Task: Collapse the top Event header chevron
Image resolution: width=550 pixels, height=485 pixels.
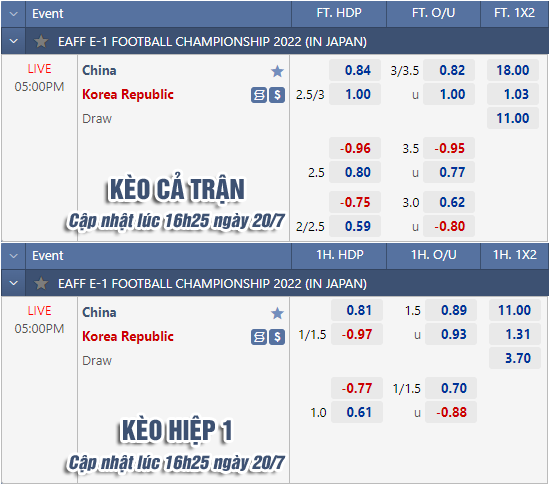Action: [14, 14]
